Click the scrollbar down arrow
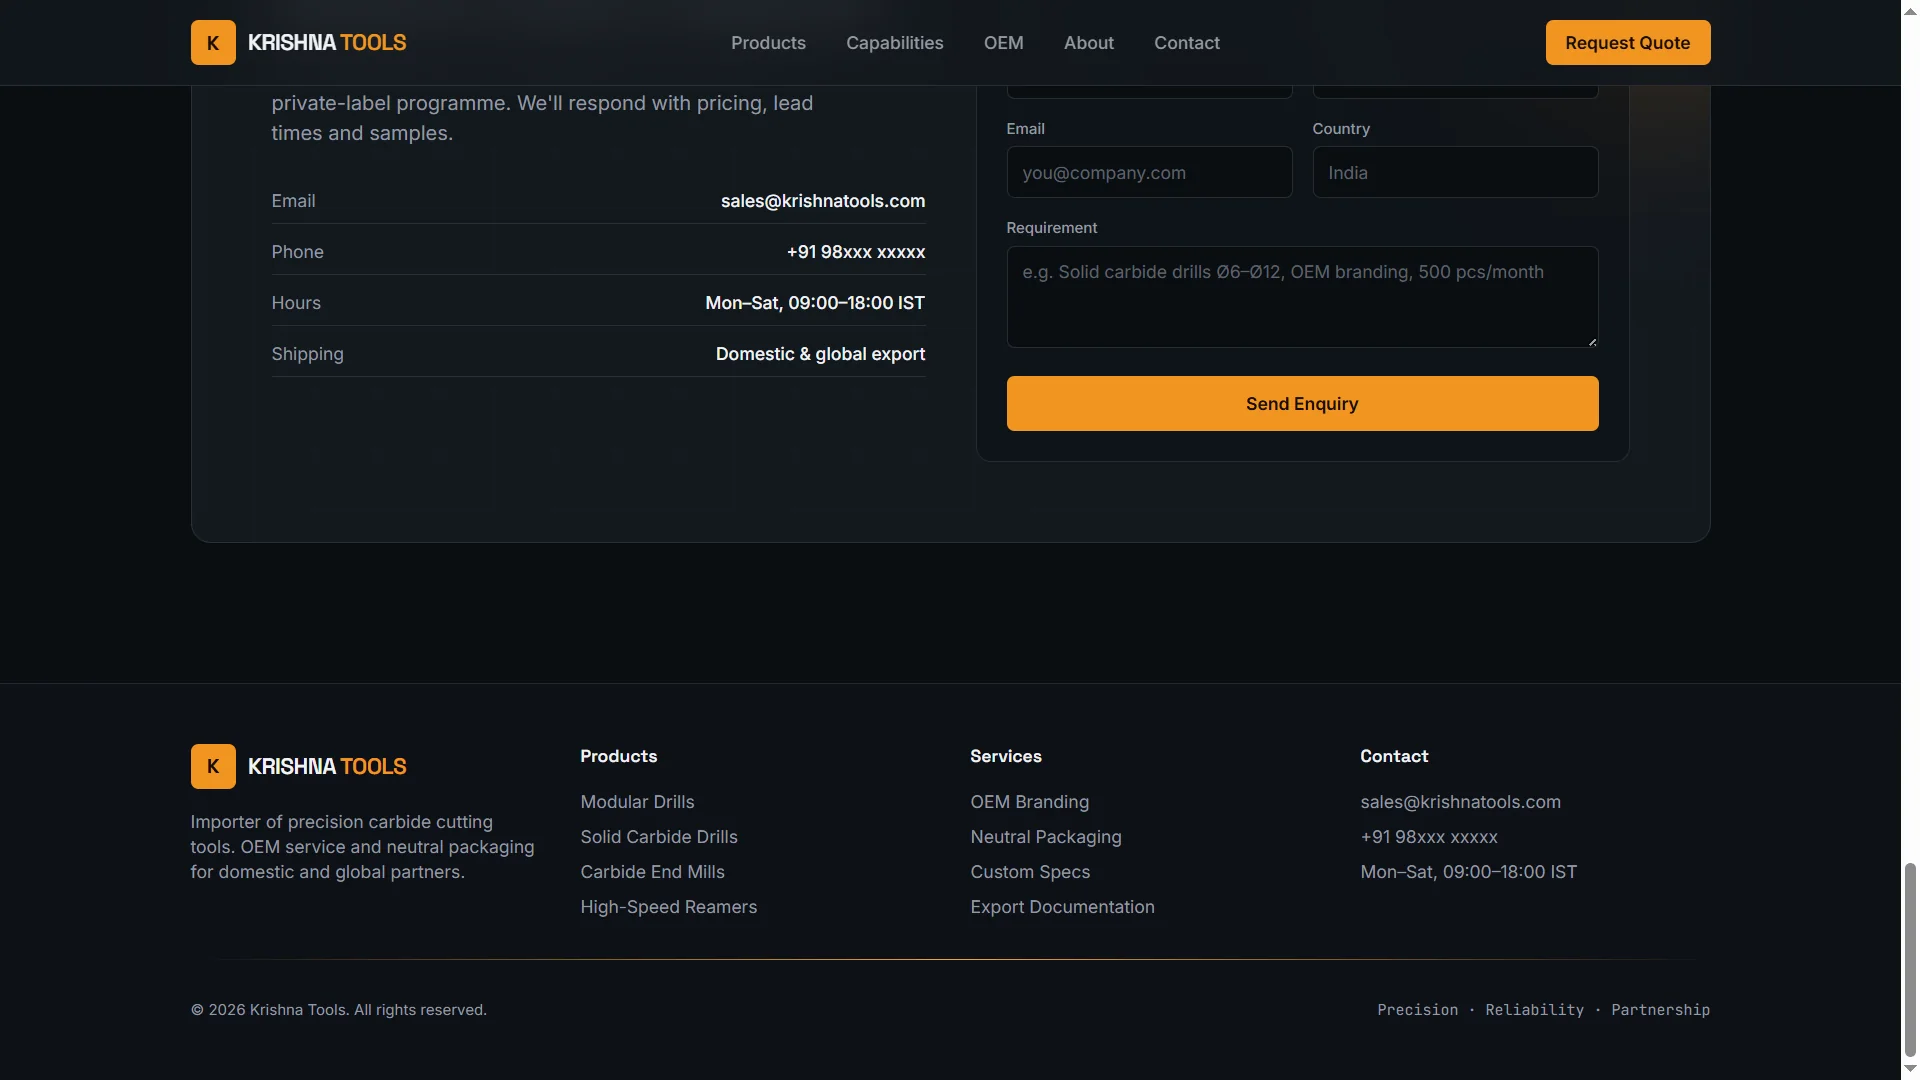Viewport: 1920px width, 1080px height. pos(1910,1071)
